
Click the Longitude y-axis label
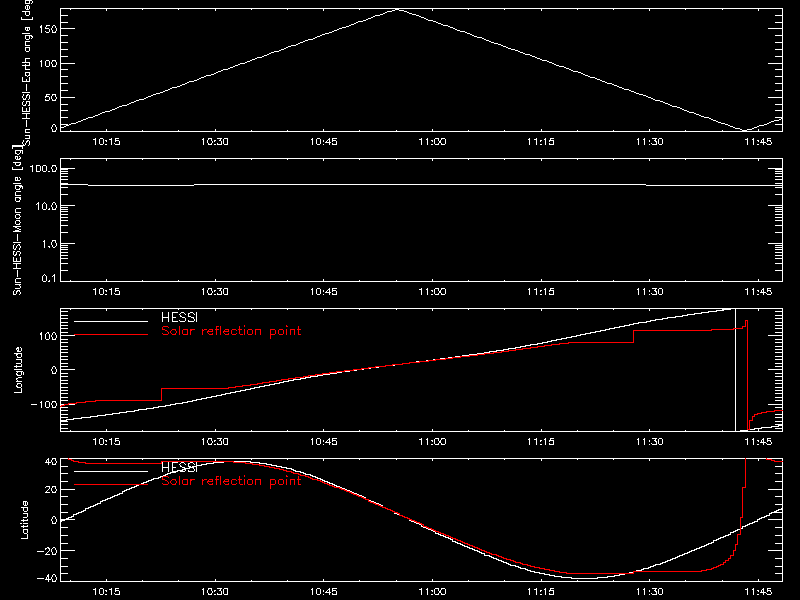click(18, 370)
